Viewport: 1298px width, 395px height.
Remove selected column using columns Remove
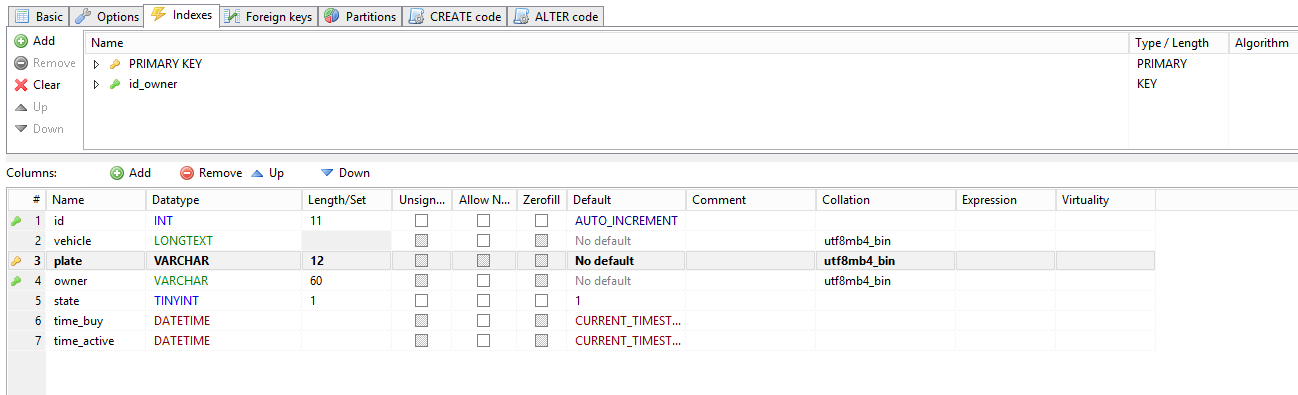tap(210, 173)
